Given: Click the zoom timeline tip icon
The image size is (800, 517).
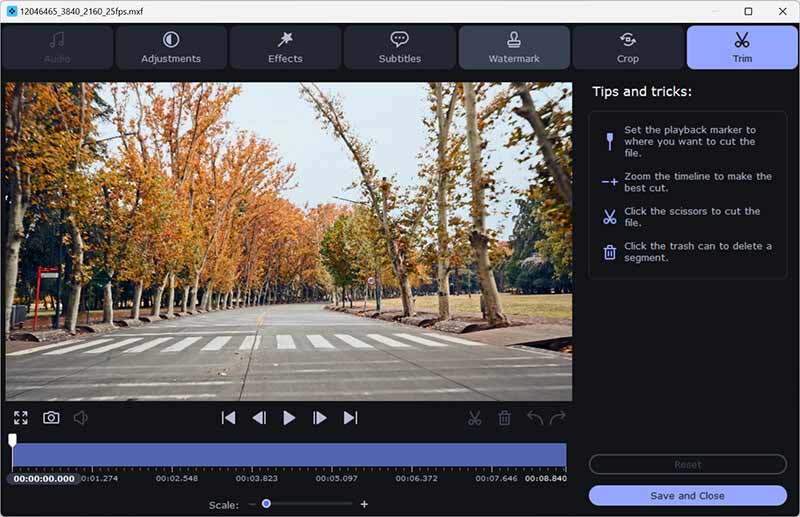Looking at the screenshot, I should click(x=610, y=182).
